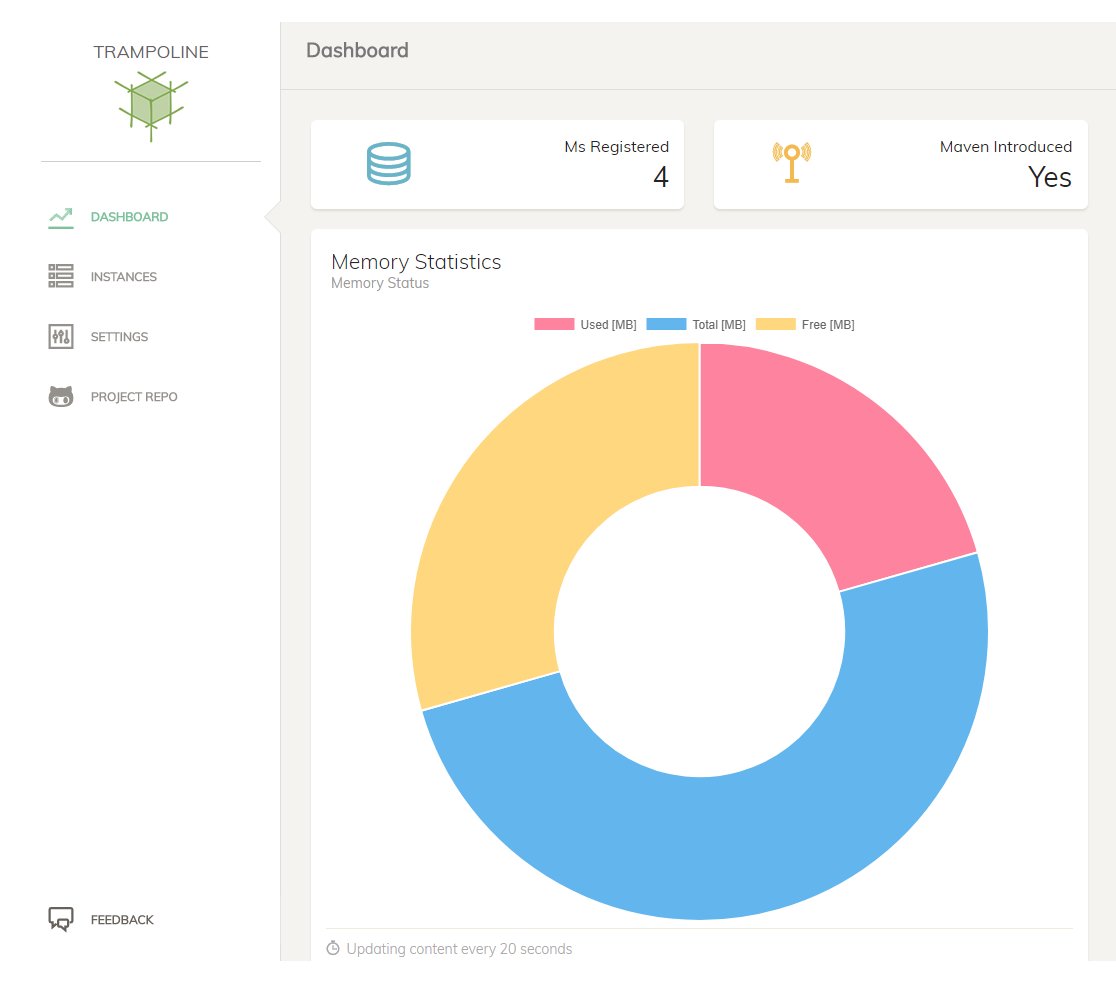Click the Free [MB] legend label
1116x984 pixels.
[x=828, y=324]
